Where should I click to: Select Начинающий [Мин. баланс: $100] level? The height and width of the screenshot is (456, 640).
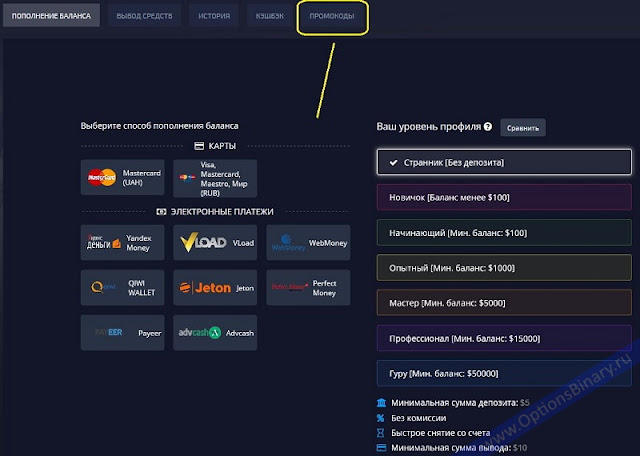504,233
